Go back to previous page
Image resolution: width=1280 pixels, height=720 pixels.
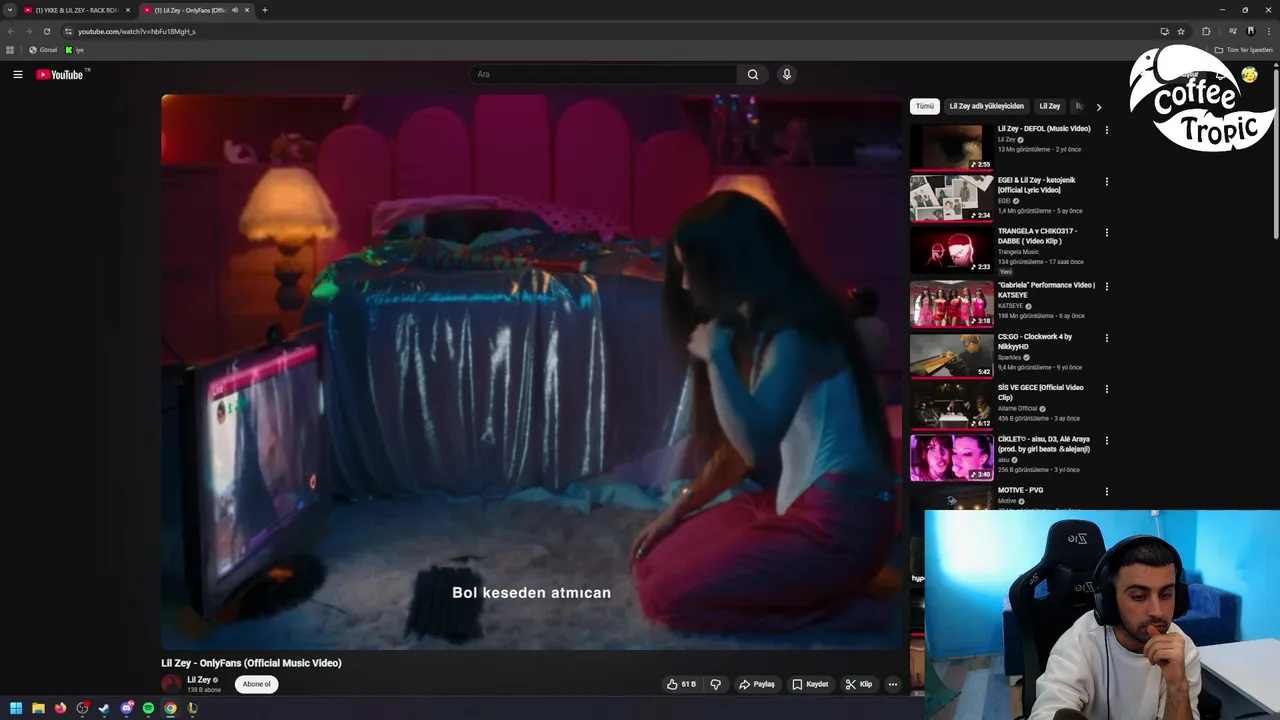click(x=11, y=31)
